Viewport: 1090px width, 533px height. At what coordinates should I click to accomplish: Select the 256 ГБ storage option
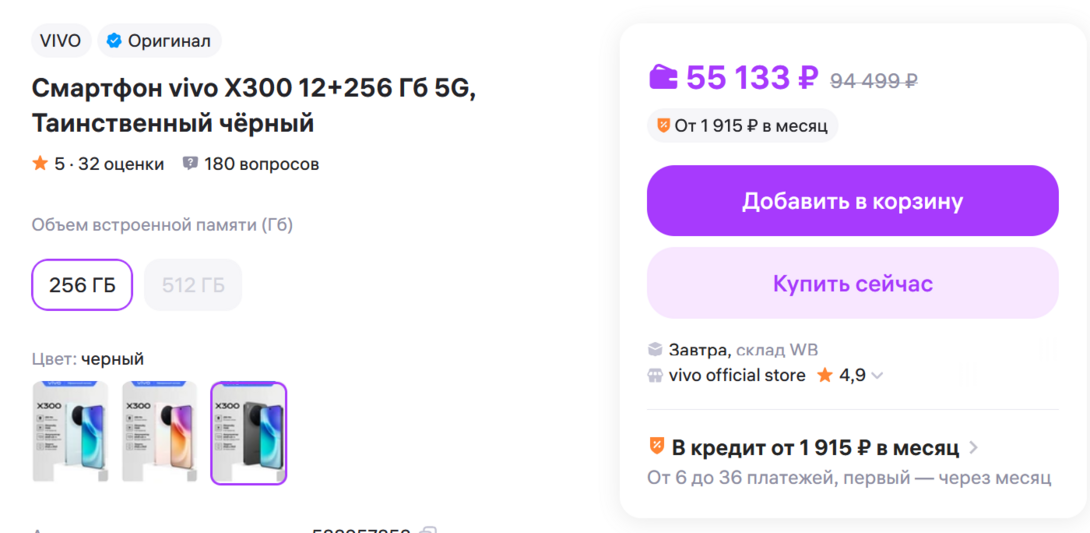[82, 285]
